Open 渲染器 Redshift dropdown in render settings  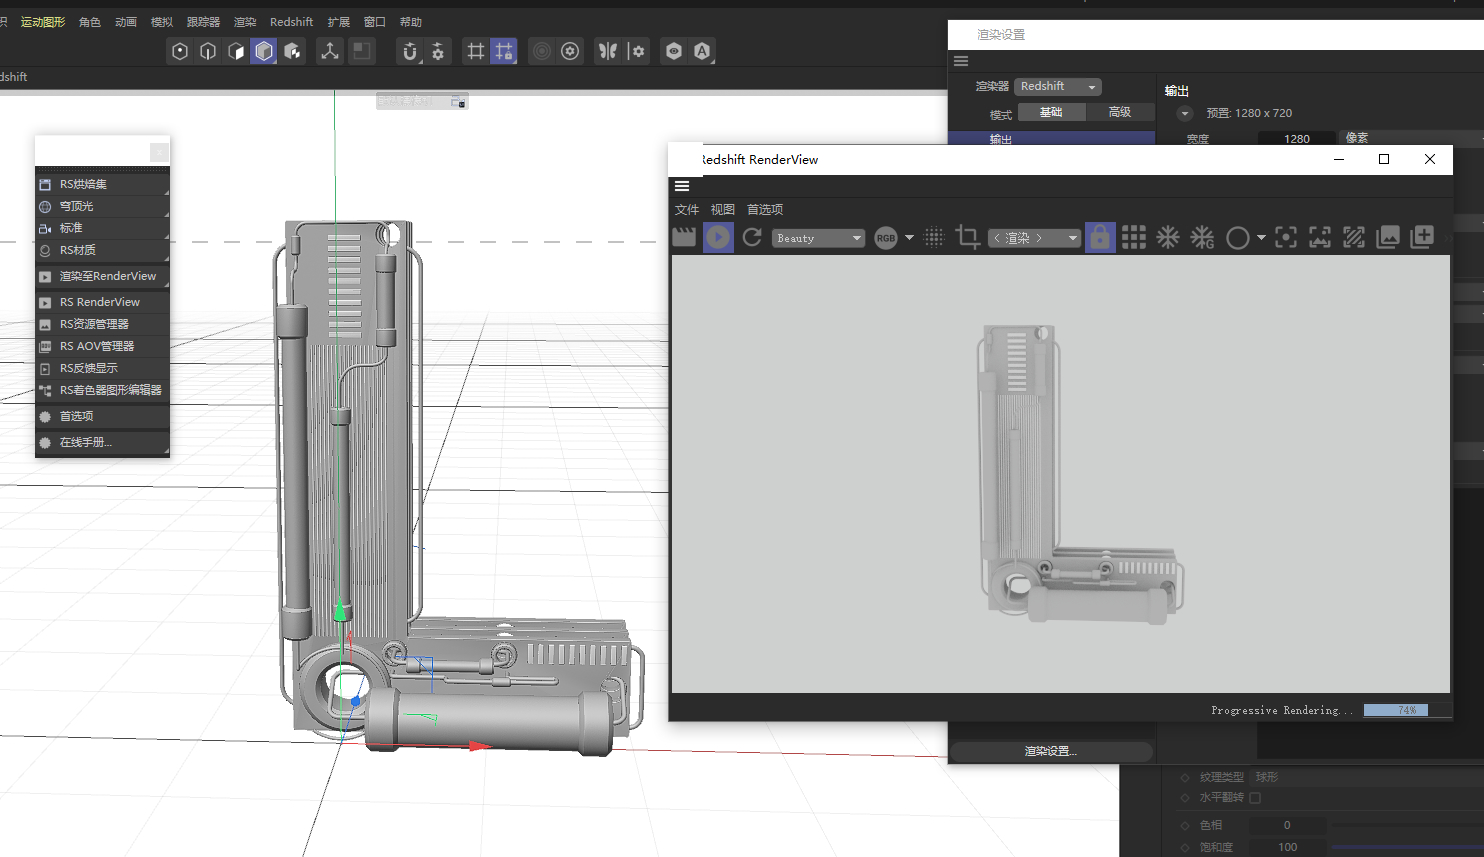click(x=1058, y=87)
